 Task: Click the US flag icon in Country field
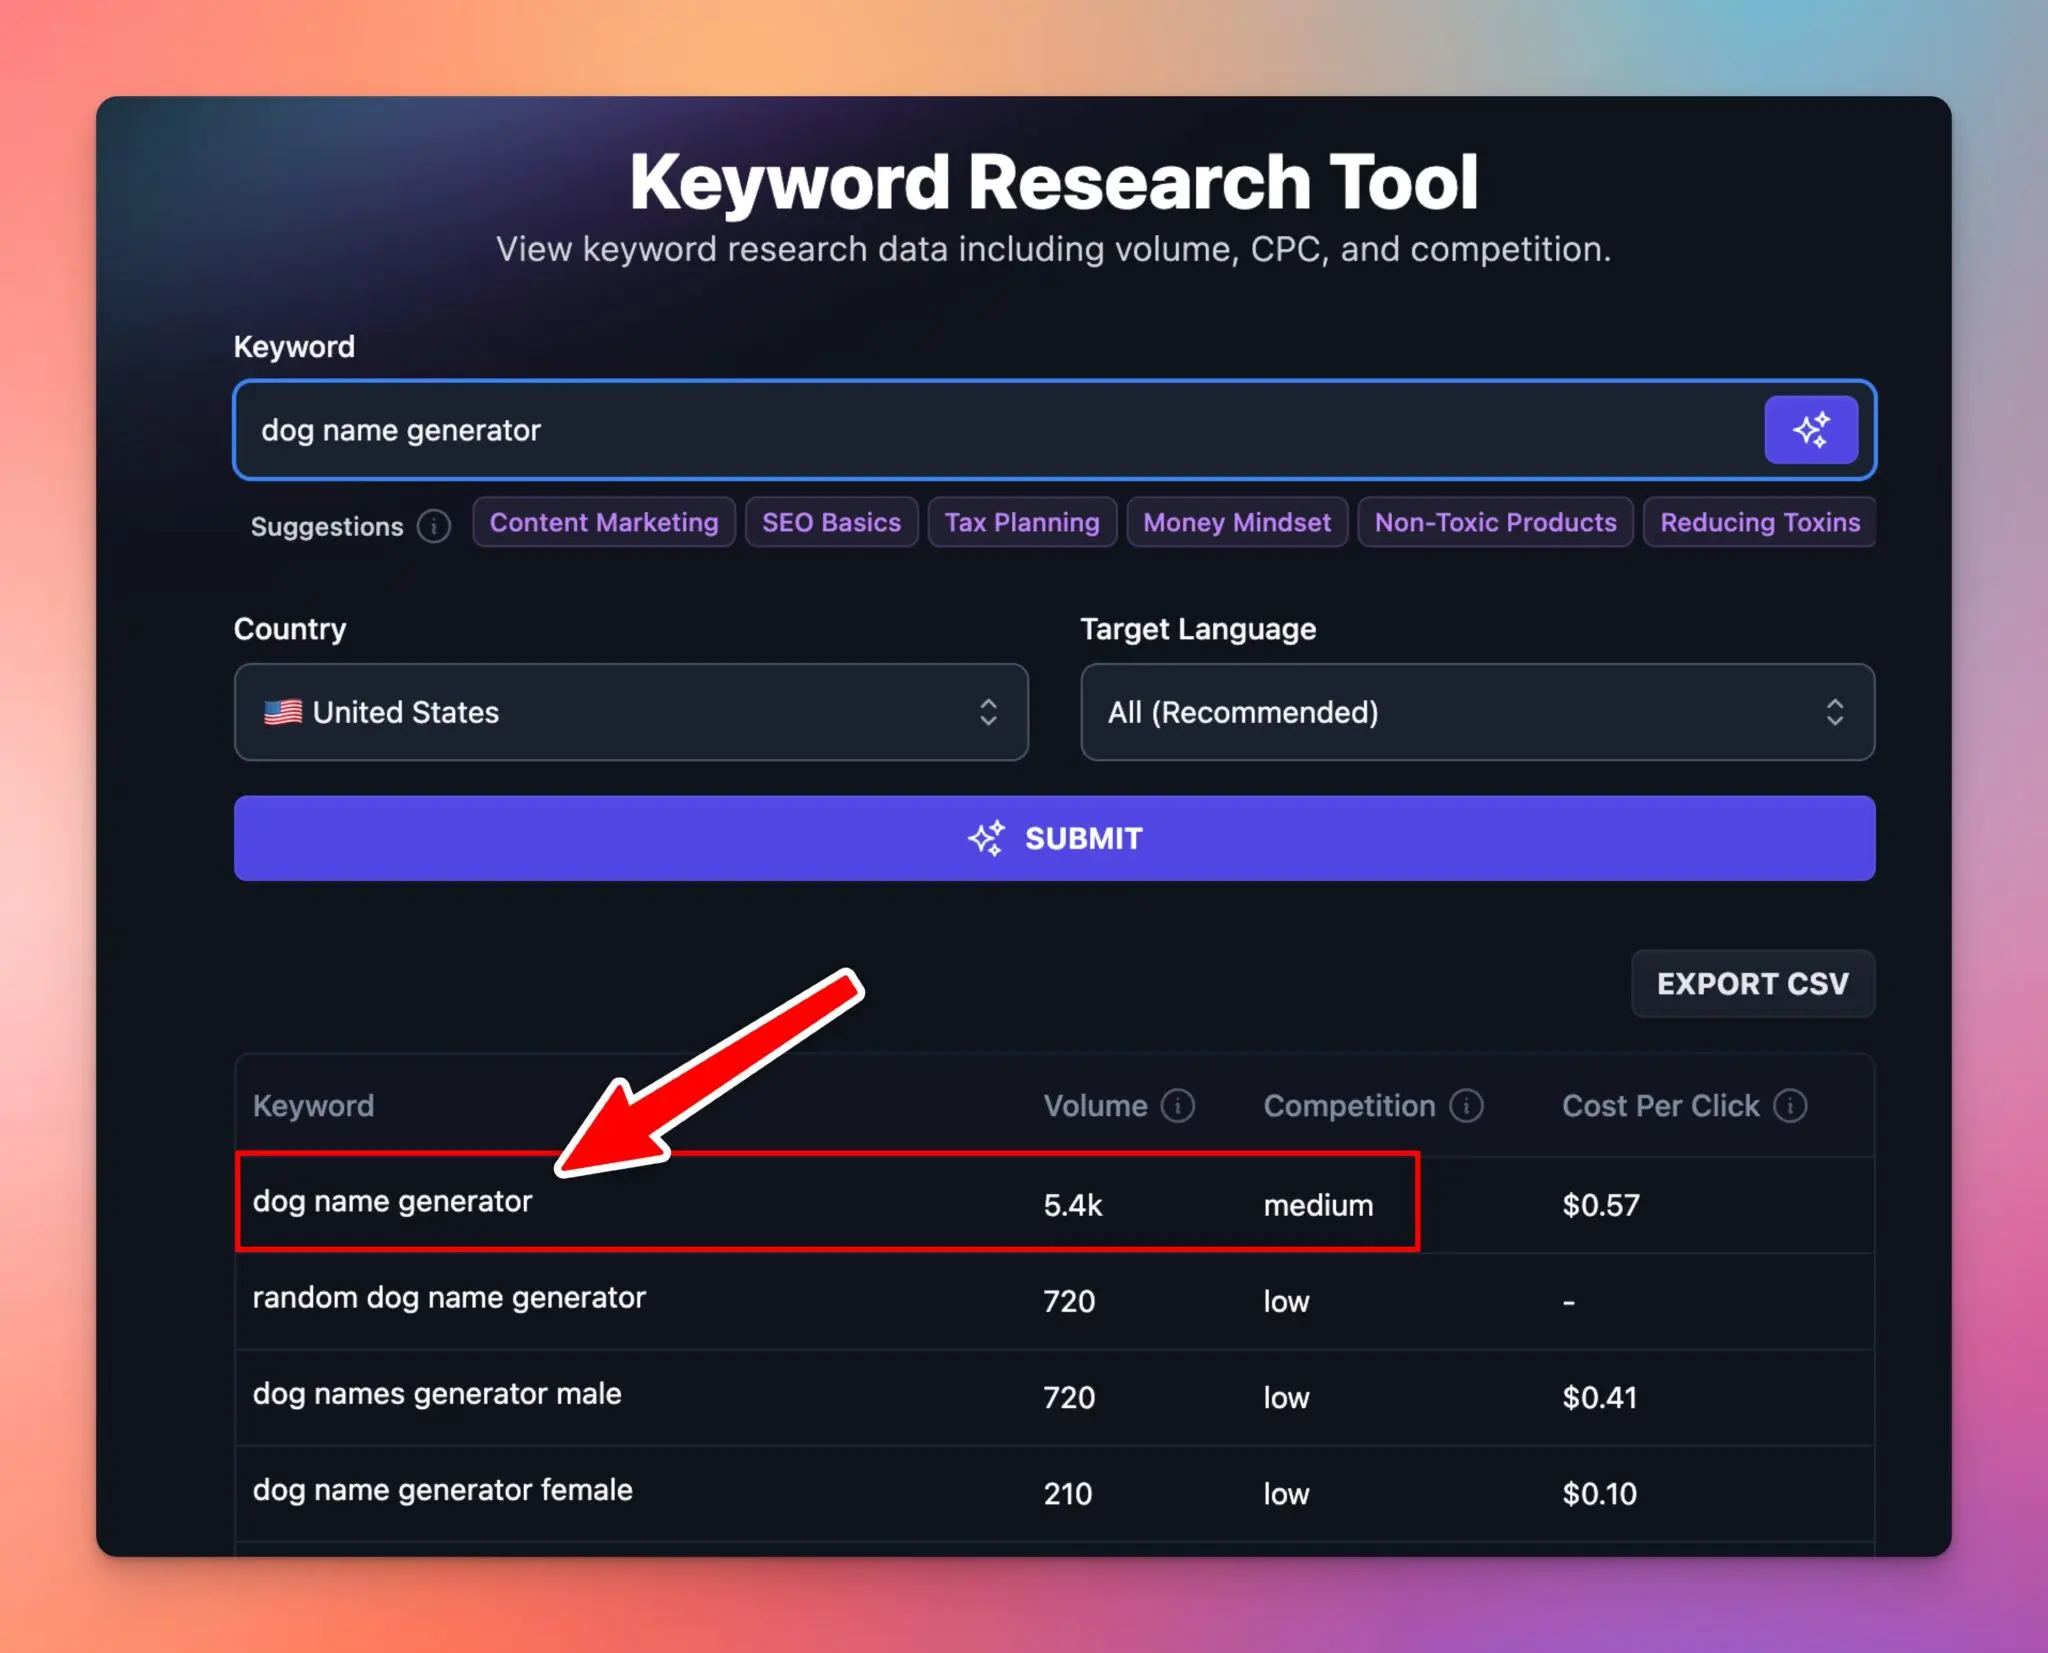pyautogui.click(x=283, y=712)
